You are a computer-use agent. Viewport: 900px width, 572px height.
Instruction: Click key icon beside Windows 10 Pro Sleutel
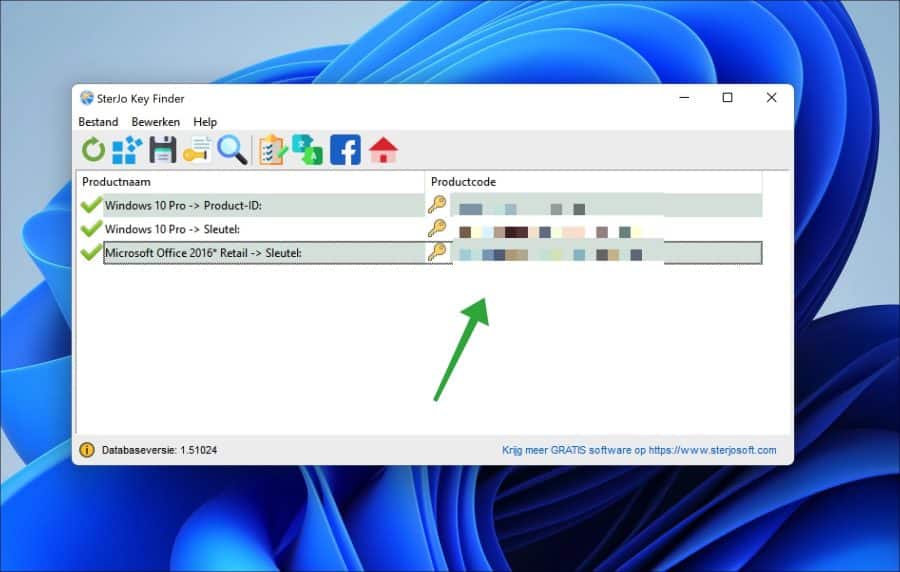[x=437, y=228]
